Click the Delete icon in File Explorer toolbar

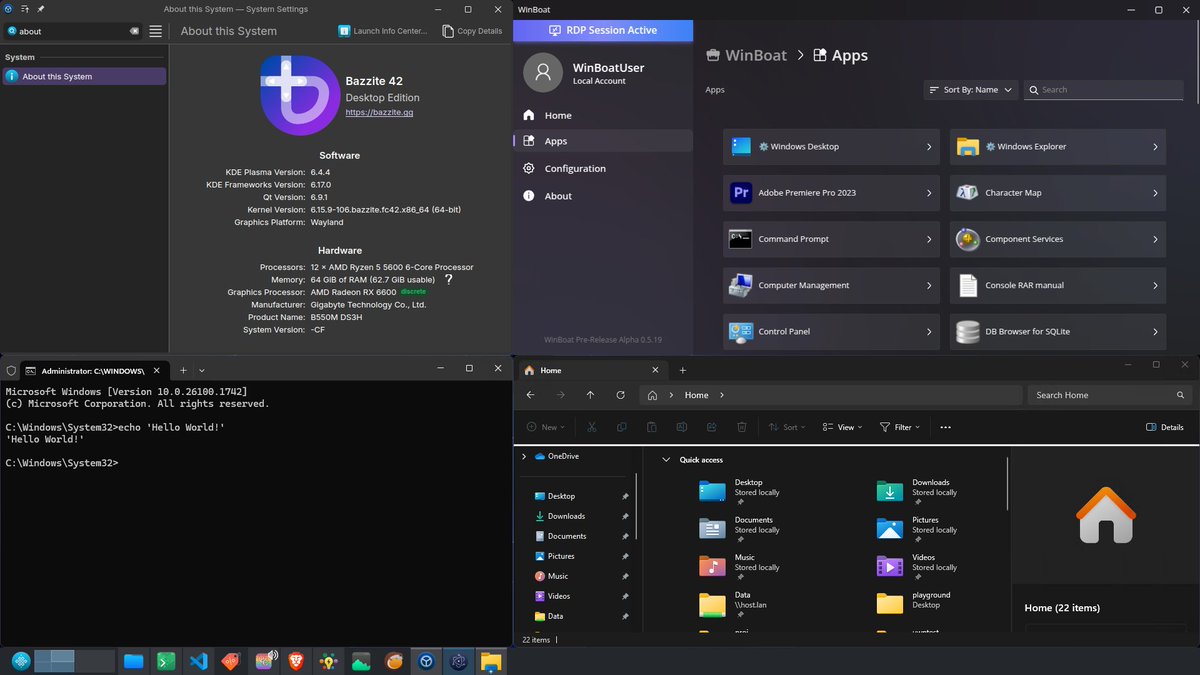click(740, 427)
